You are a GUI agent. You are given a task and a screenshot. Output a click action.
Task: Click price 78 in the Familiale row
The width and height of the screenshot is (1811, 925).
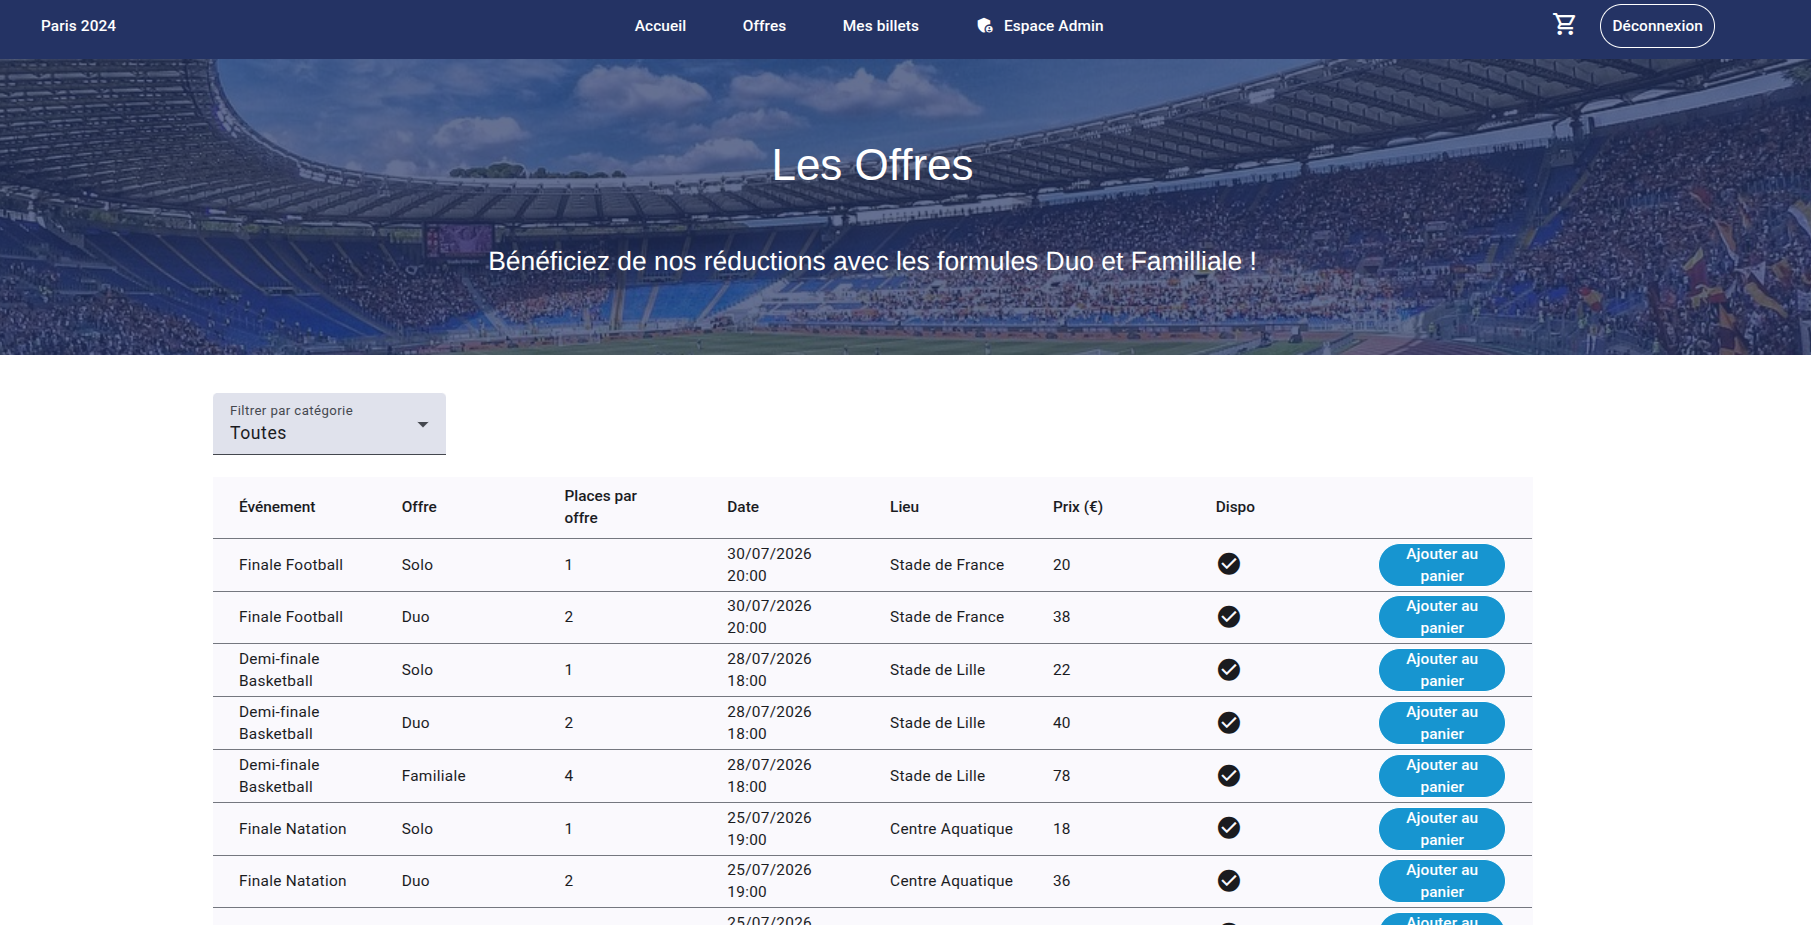(1061, 776)
